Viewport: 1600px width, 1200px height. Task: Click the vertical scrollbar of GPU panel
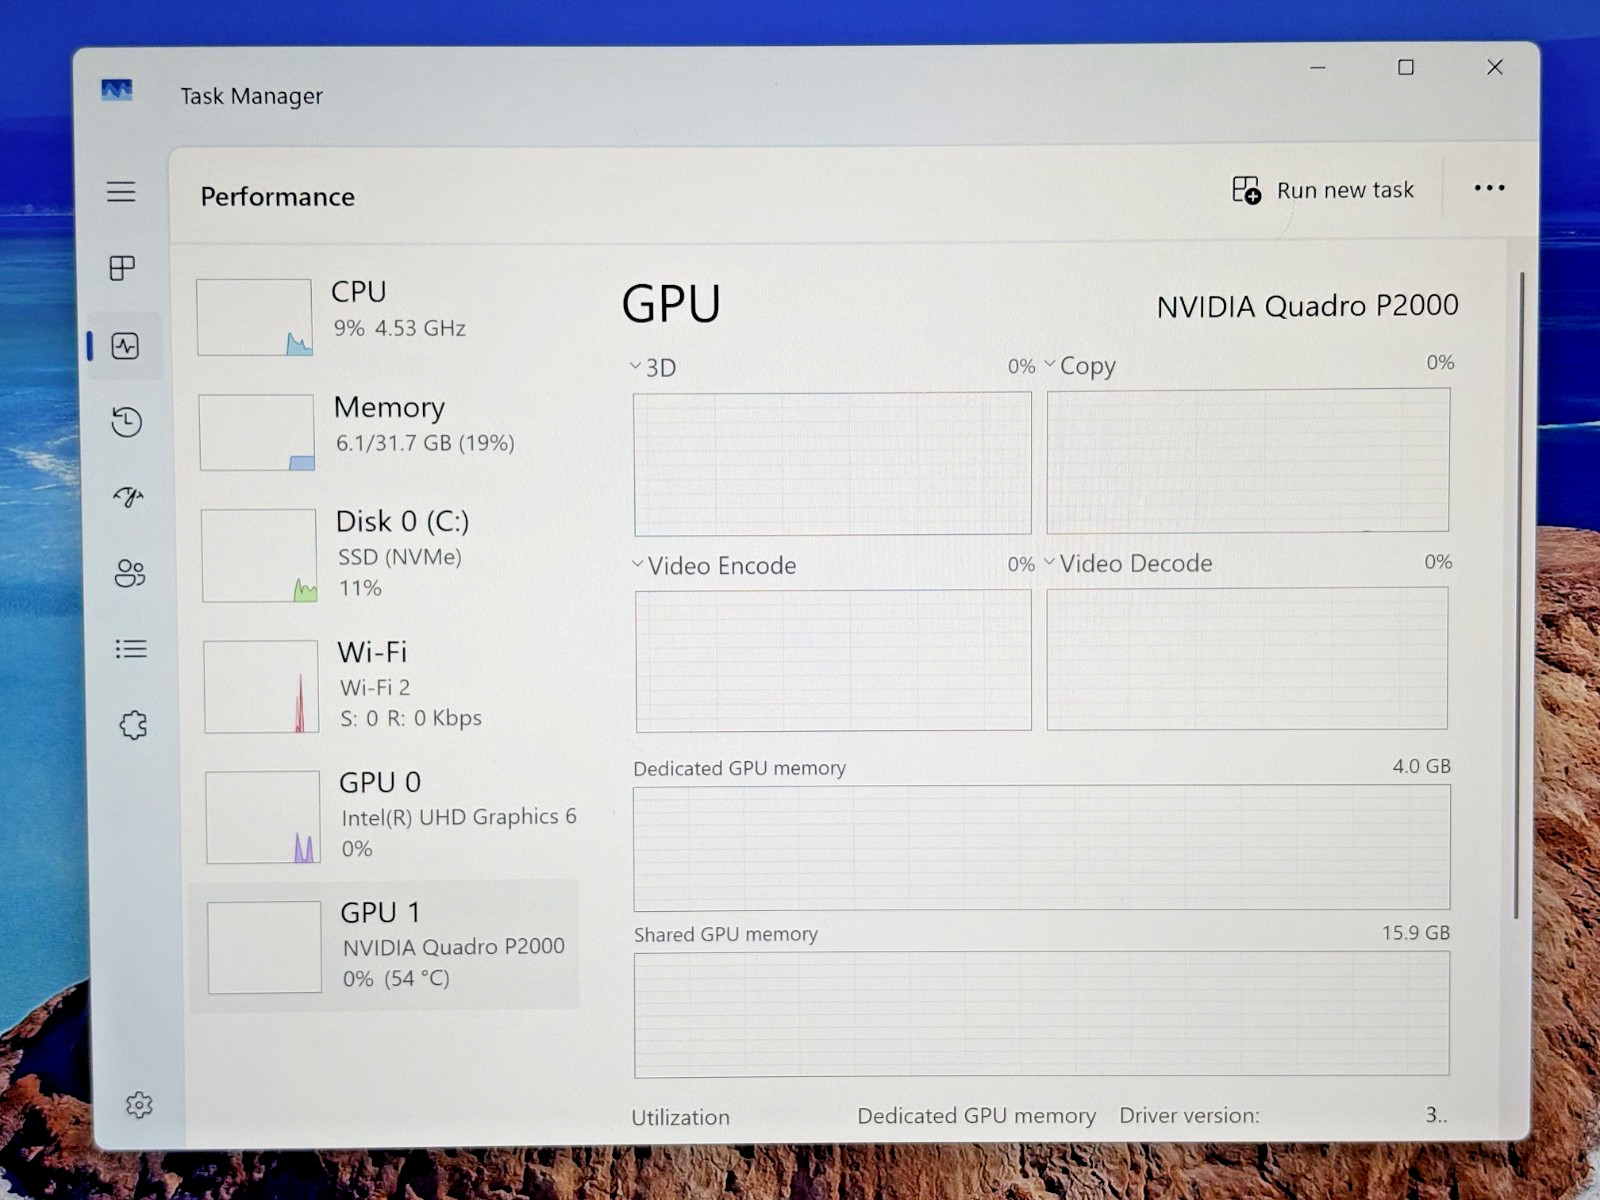[x=1518, y=595]
